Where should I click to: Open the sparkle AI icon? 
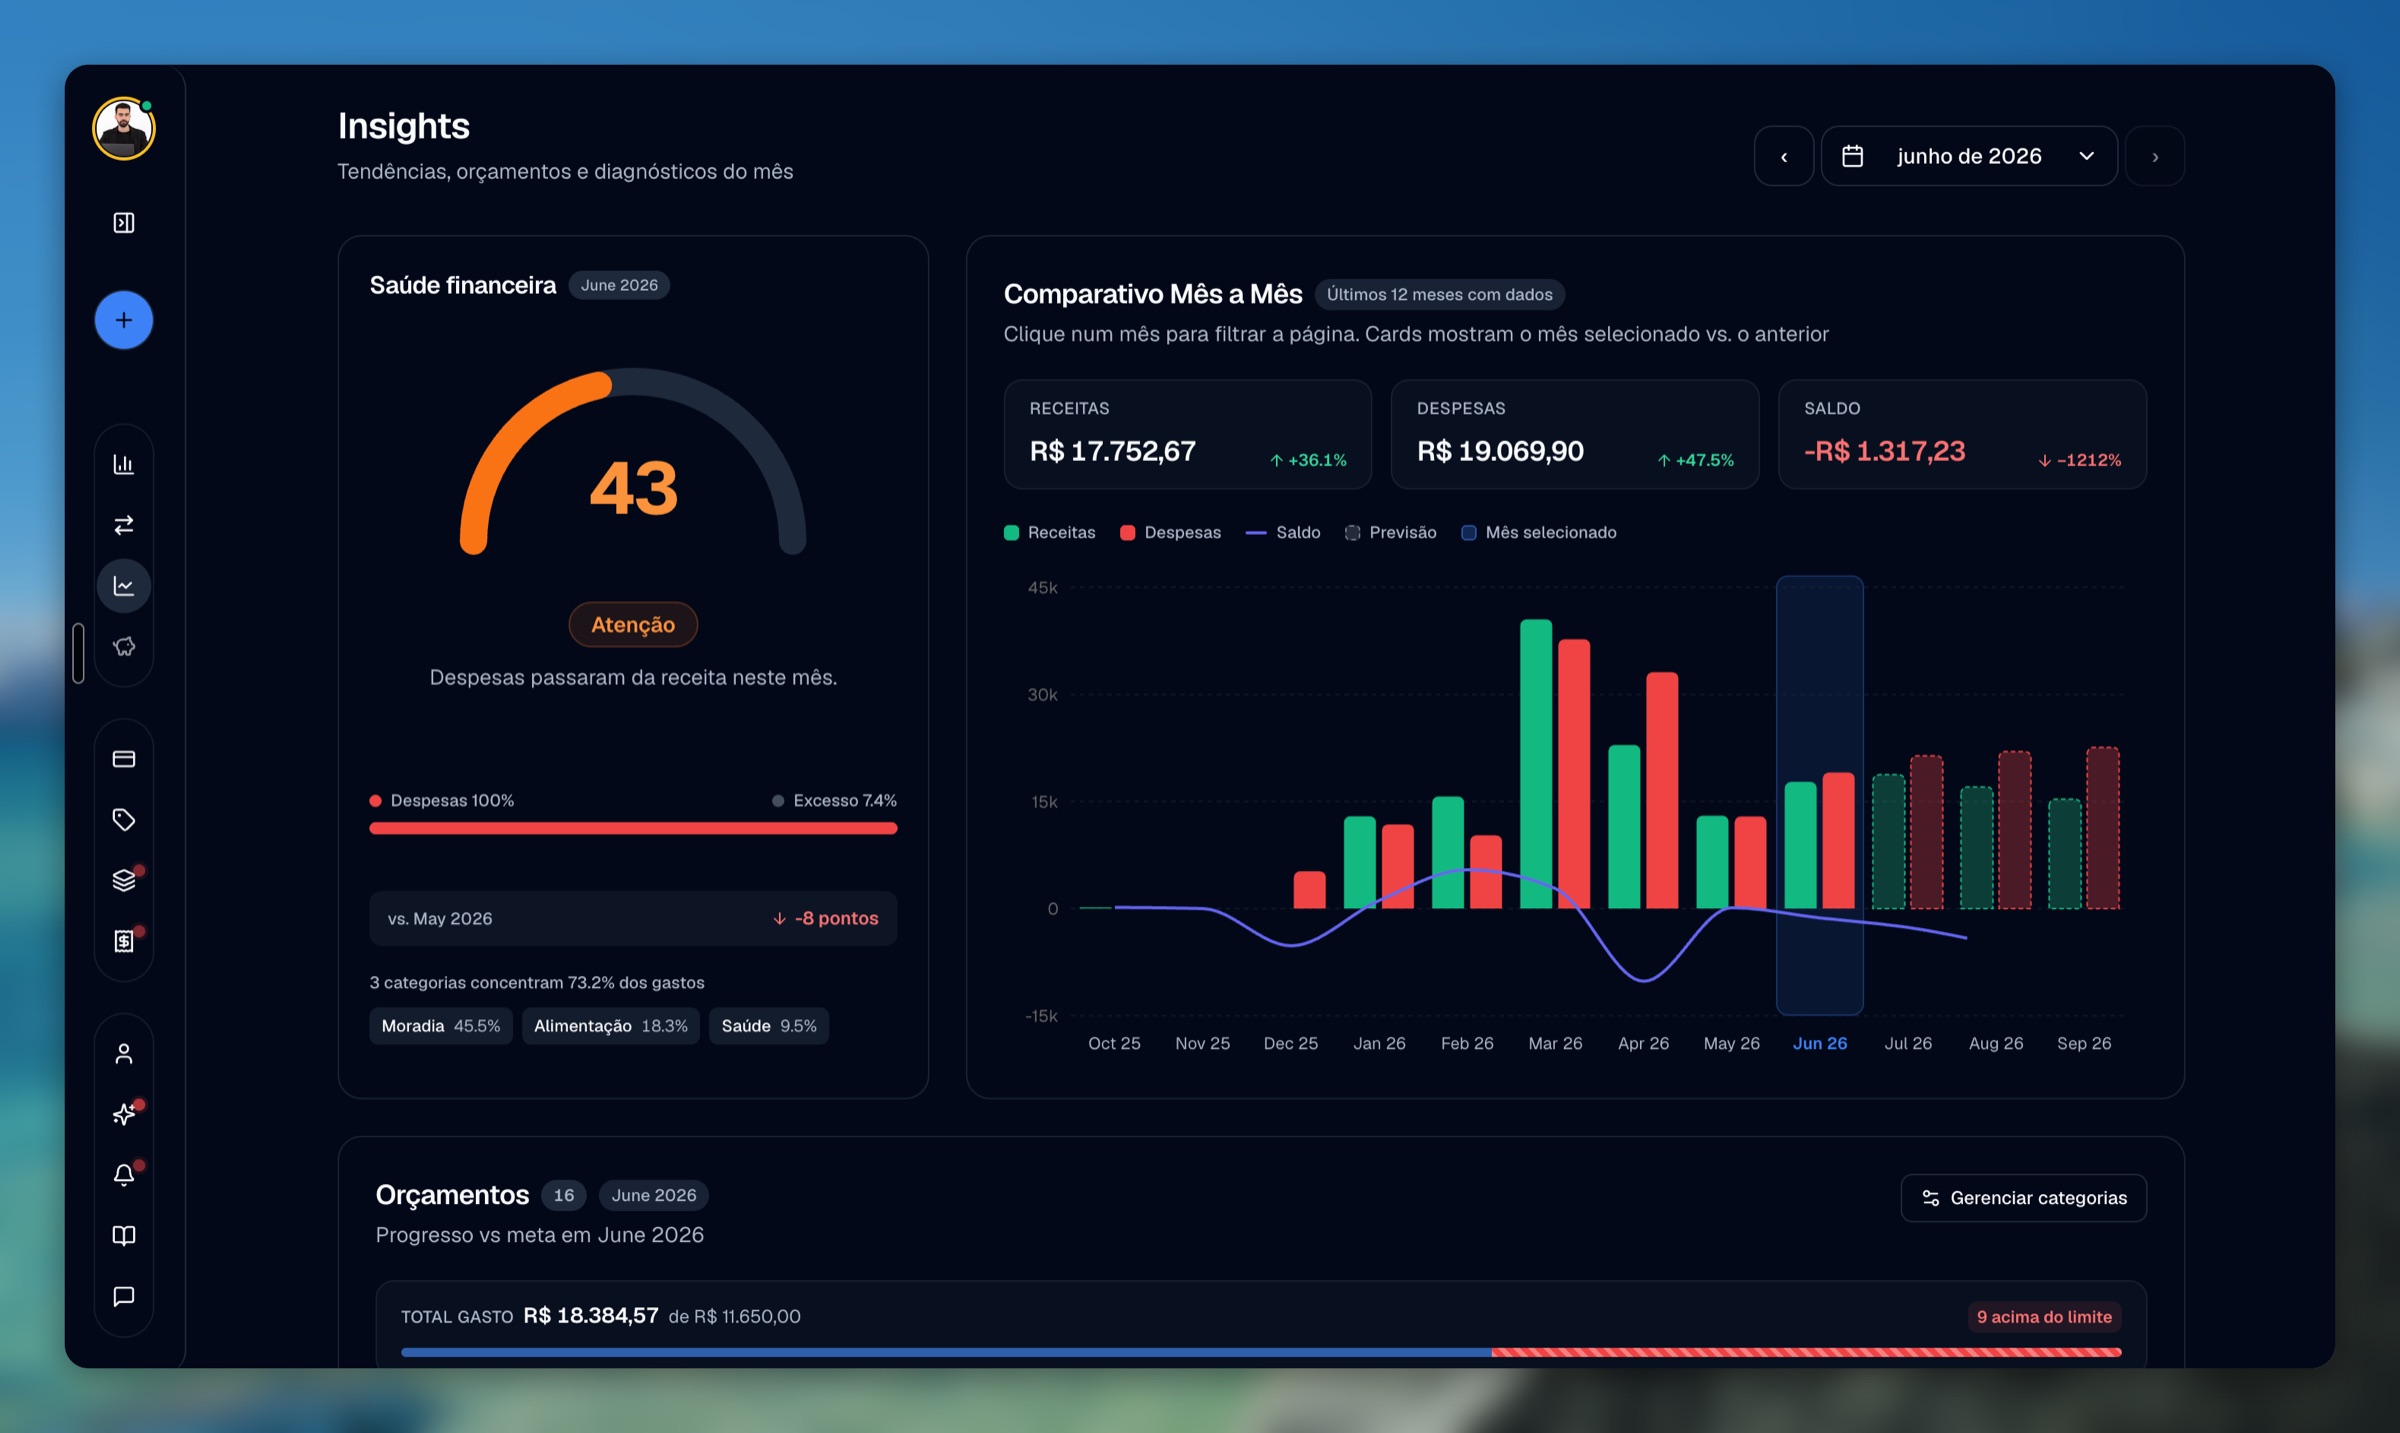[x=124, y=1114]
